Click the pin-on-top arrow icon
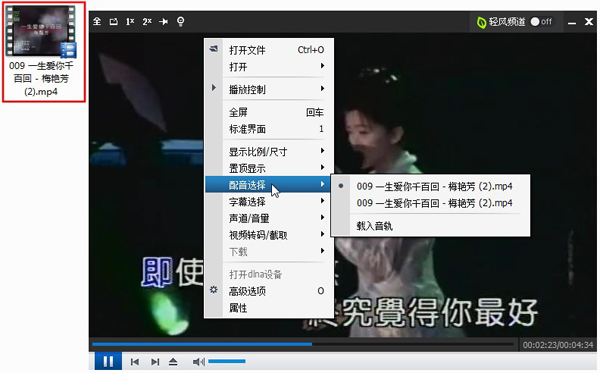 164,21
